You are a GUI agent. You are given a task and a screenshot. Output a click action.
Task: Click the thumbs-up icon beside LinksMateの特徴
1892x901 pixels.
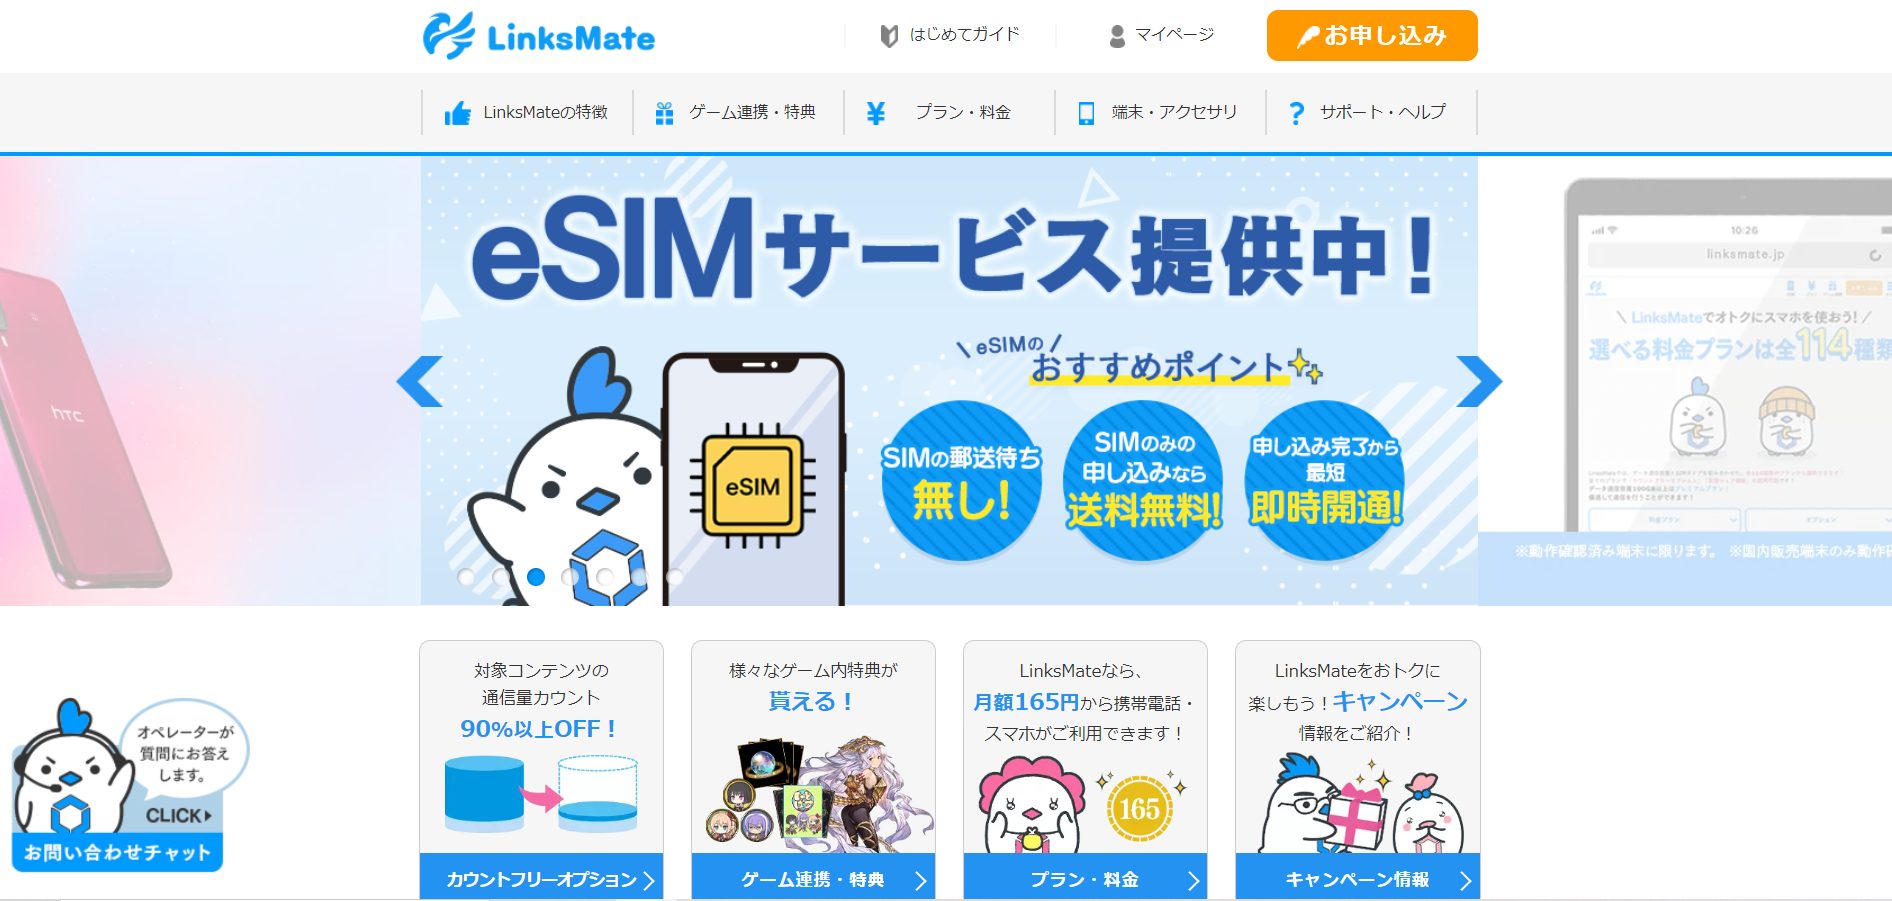pos(457,113)
